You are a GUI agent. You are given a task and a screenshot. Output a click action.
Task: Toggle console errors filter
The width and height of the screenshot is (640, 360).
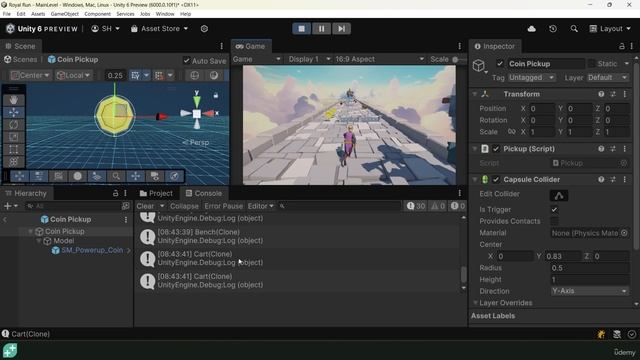pos(458,206)
